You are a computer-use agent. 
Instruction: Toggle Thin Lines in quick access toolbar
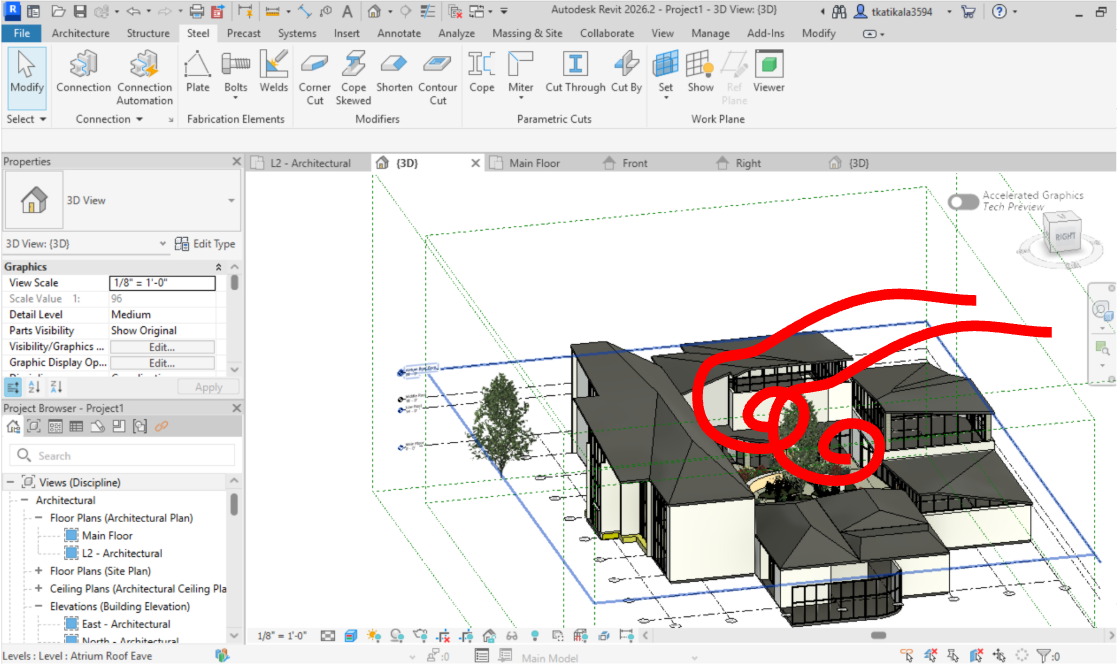coord(427,11)
